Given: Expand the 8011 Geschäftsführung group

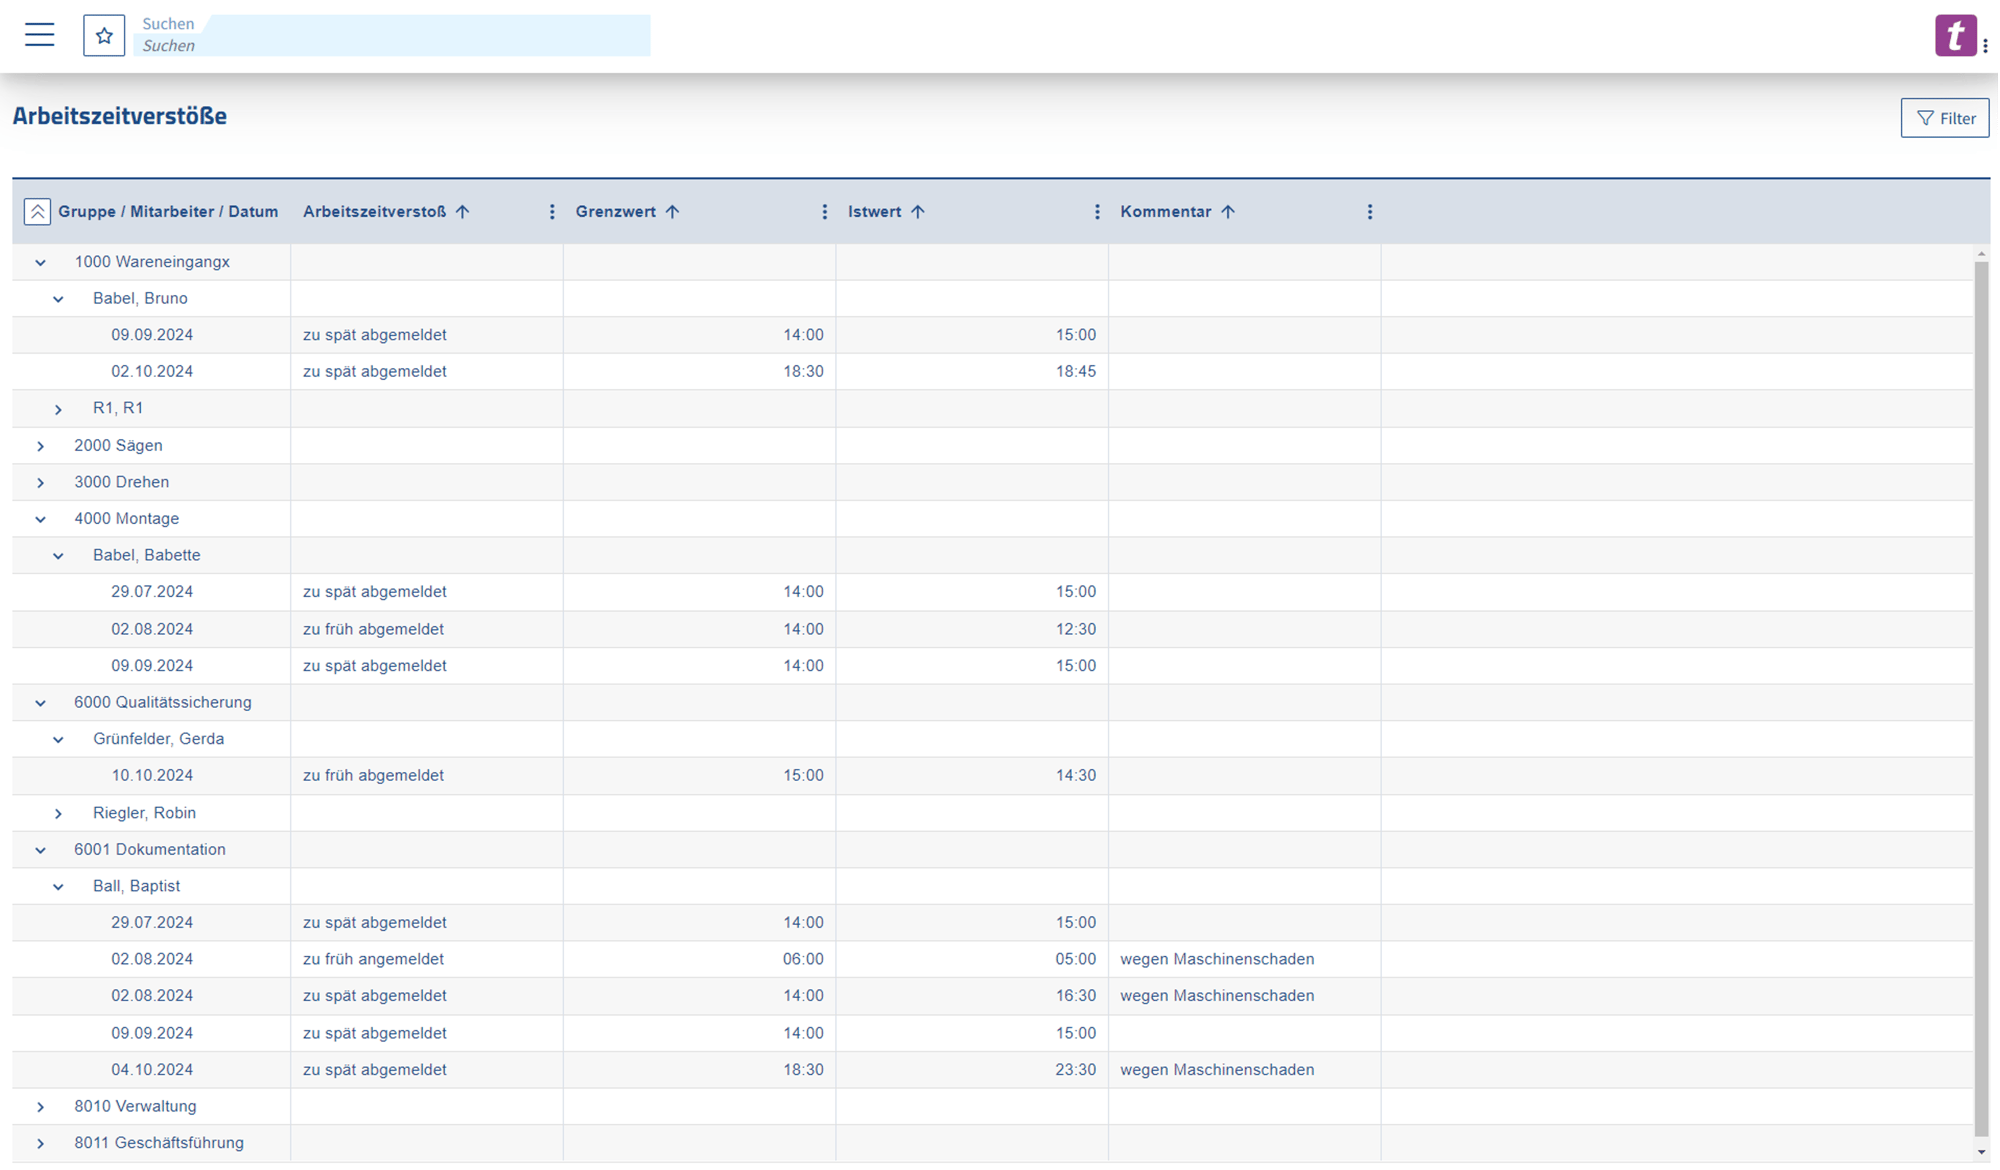Looking at the screenshot, I should click(x=41, y=1142).
